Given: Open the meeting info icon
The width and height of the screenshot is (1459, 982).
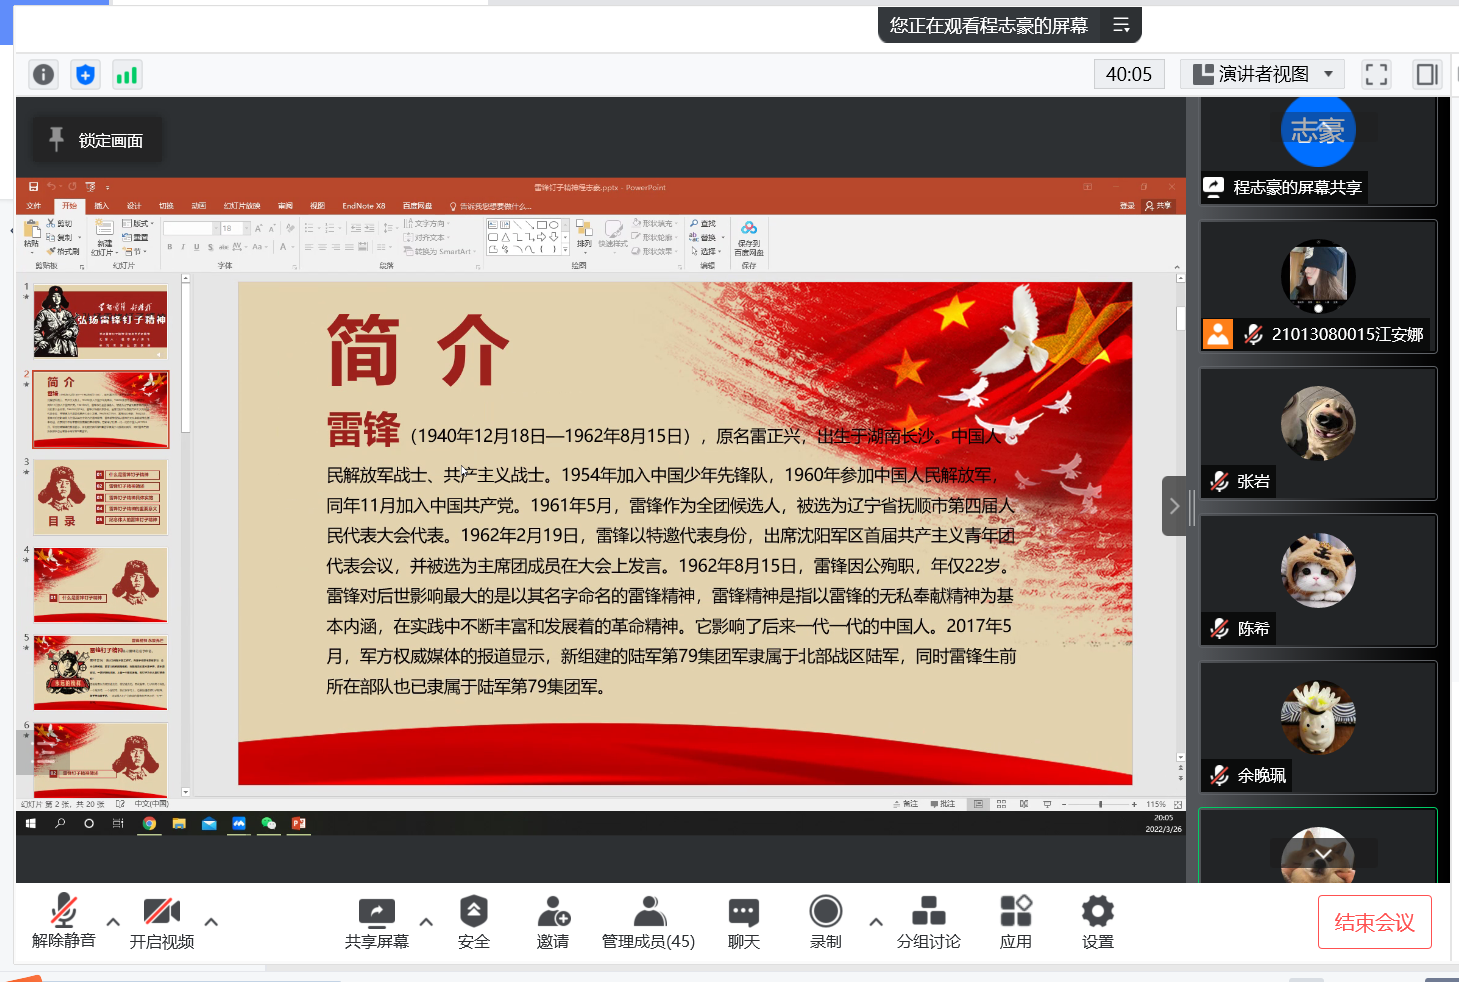Looking at the screenshot, I should coord(44,75).
